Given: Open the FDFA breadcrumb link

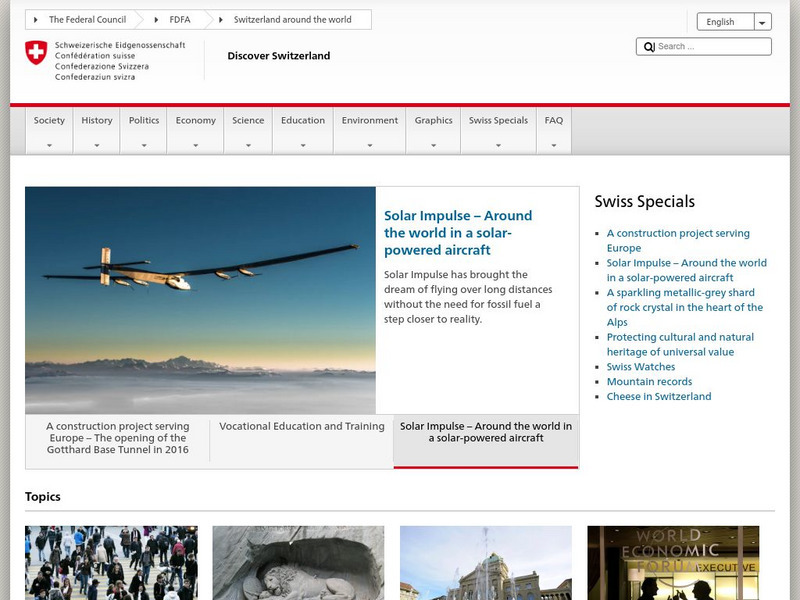Looking at the screenshot, I should pos(180,20).
